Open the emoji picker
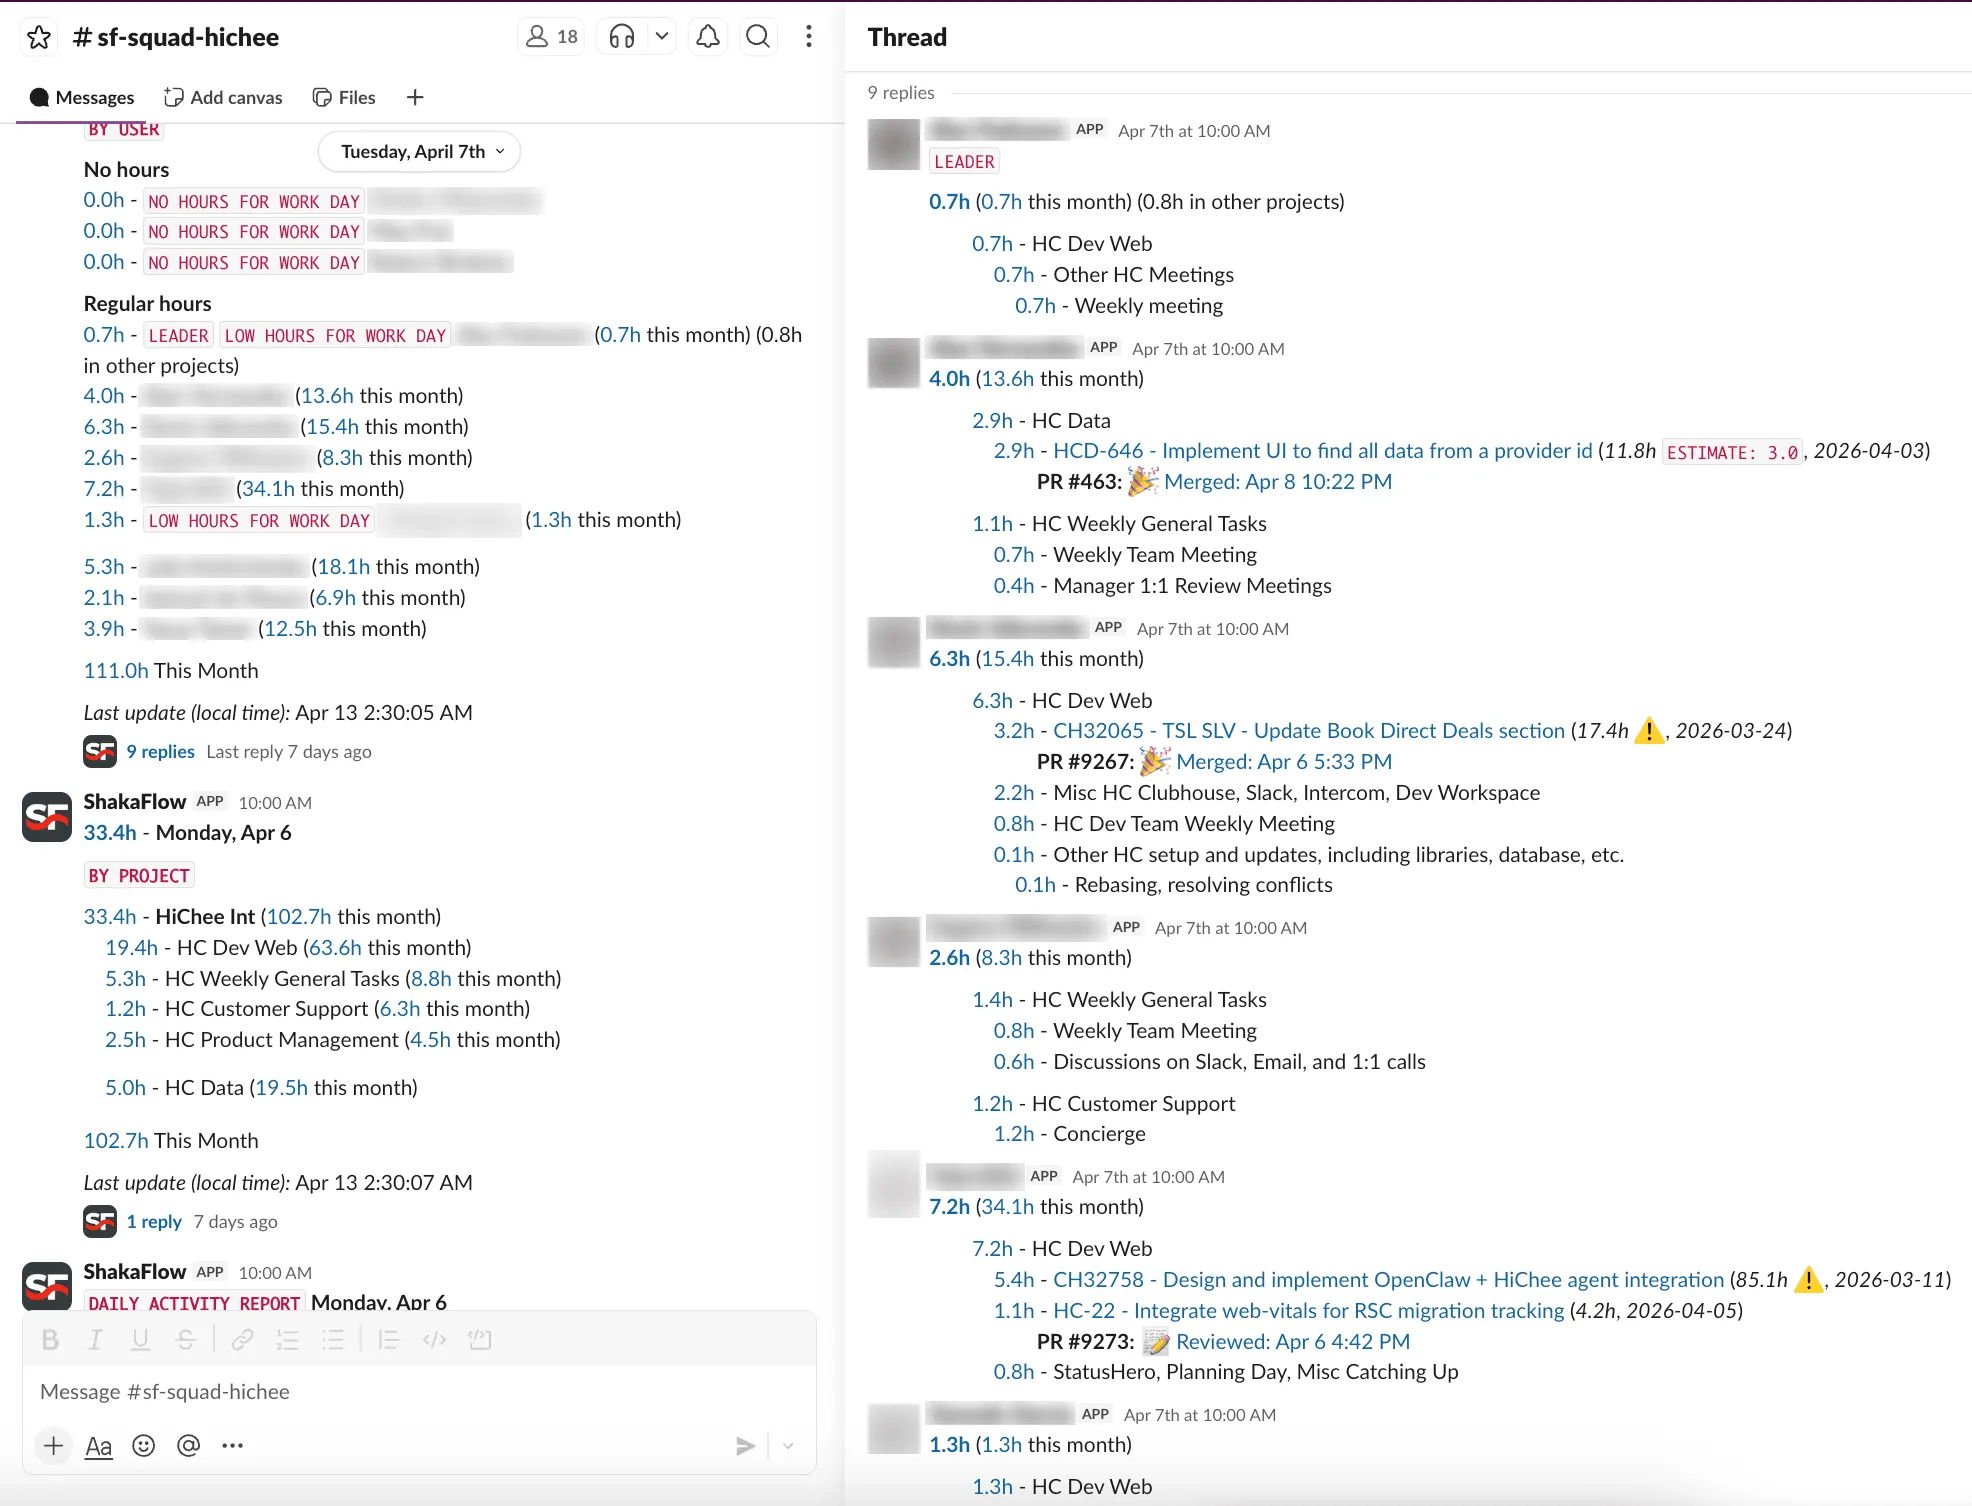This screenshot has height=1506, width=1972. [x=144, y=1446]
